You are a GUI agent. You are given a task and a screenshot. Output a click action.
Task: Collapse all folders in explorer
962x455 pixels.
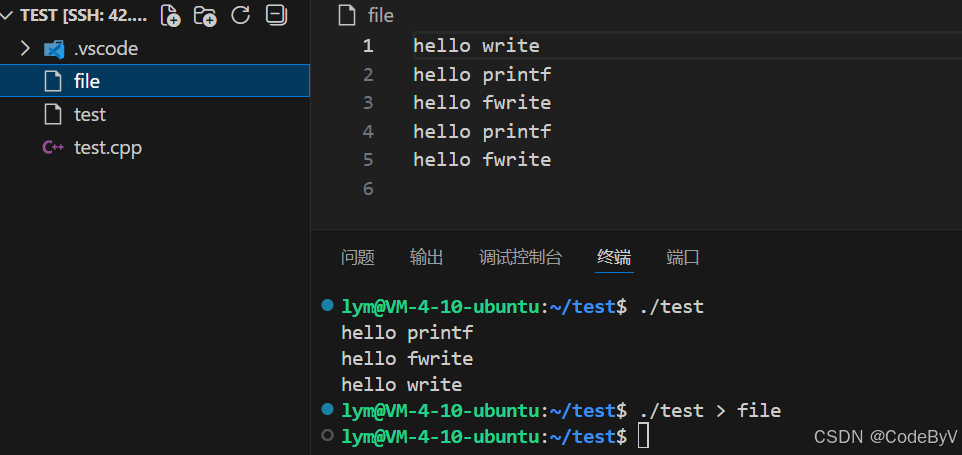point(277,15)
